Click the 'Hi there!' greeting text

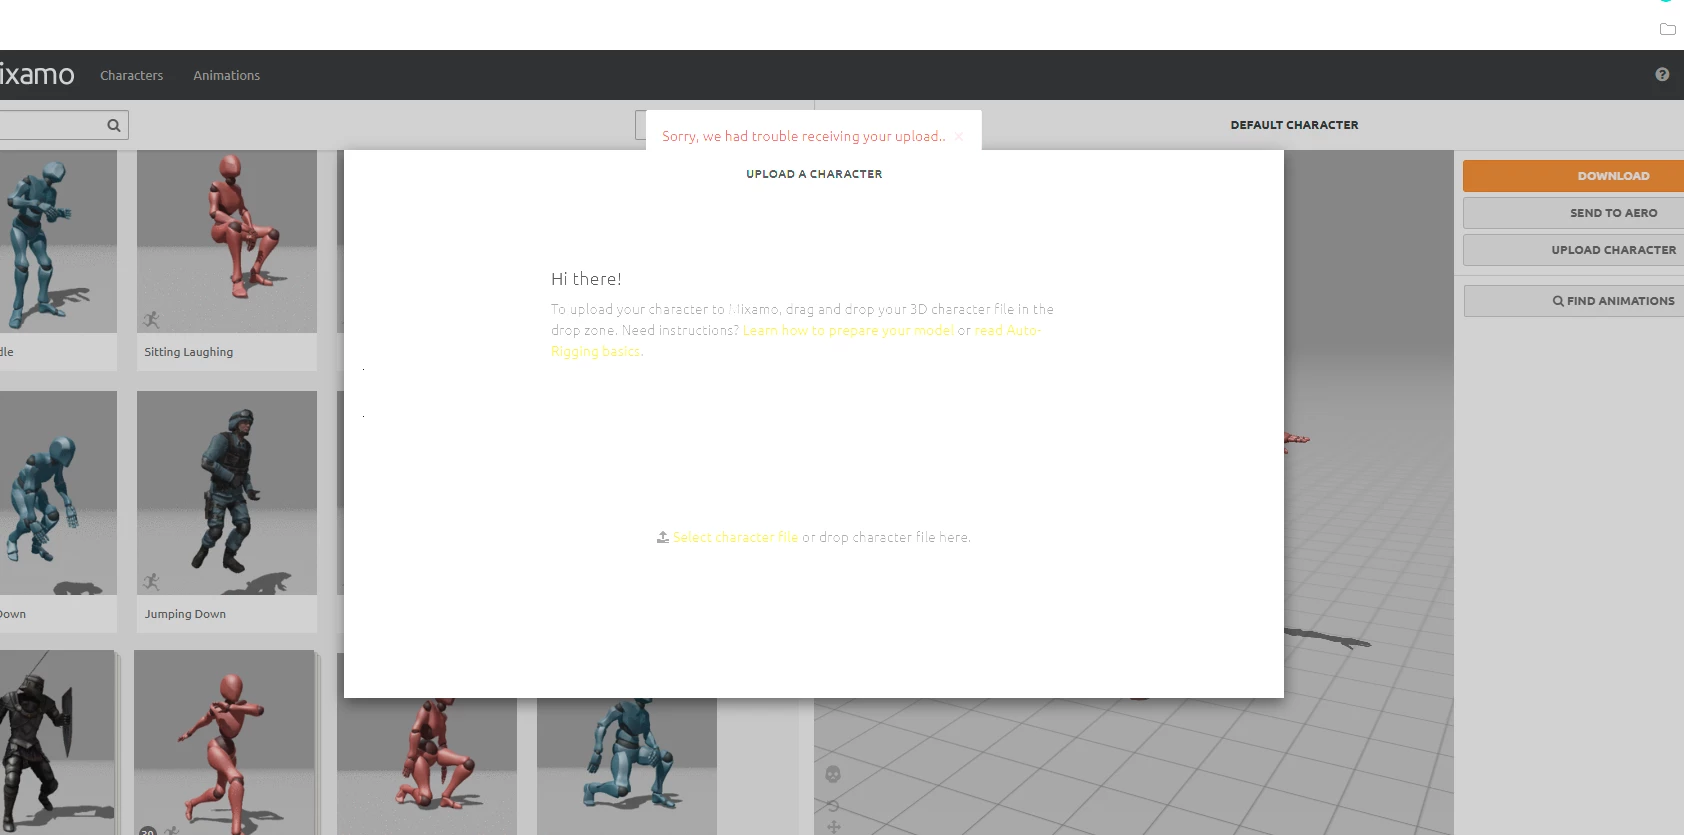point(586,279)
